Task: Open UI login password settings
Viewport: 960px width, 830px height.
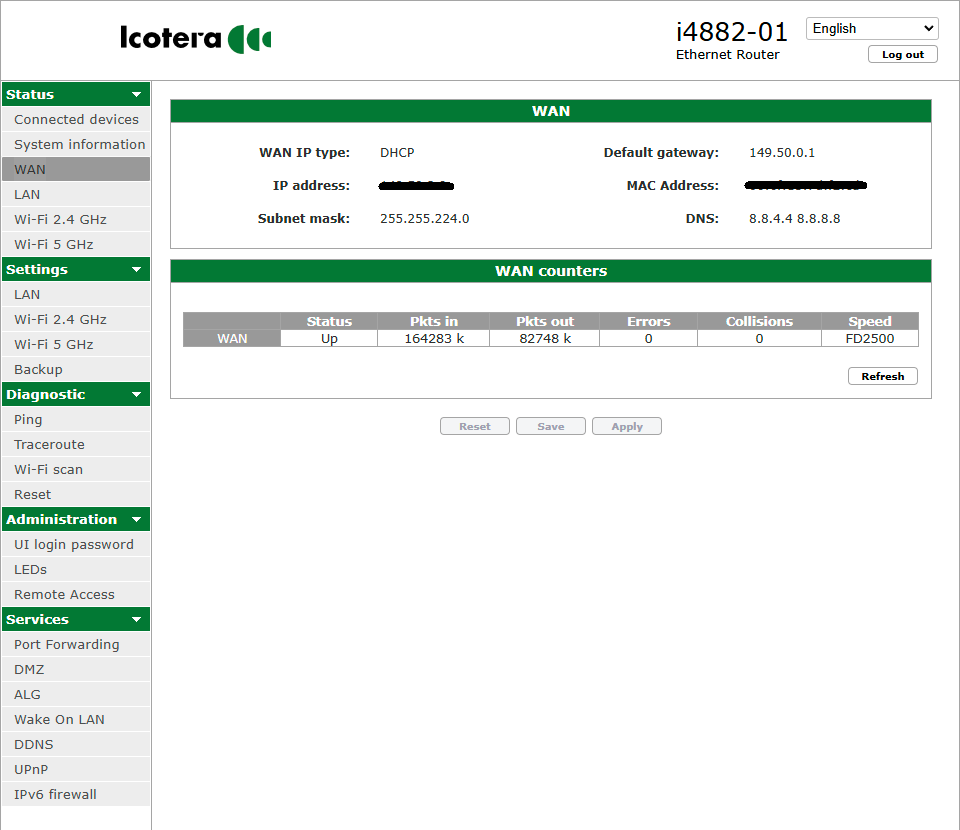Action: [73, 544]
